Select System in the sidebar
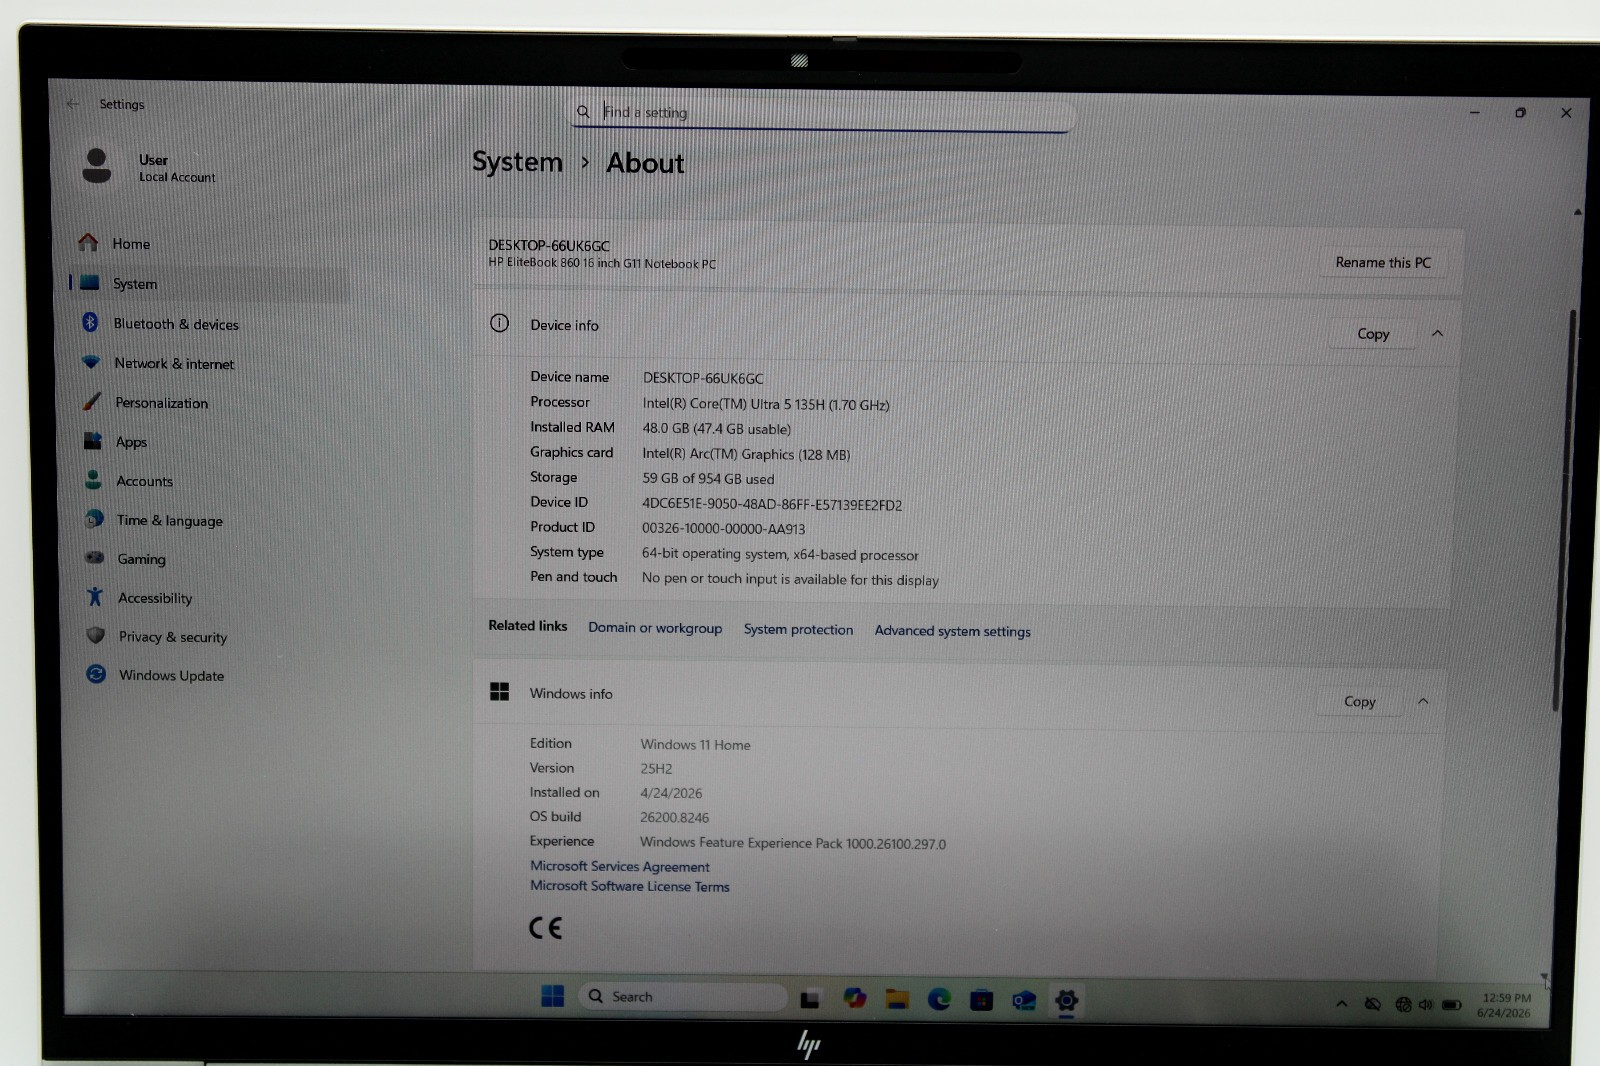 click(135, 284)
